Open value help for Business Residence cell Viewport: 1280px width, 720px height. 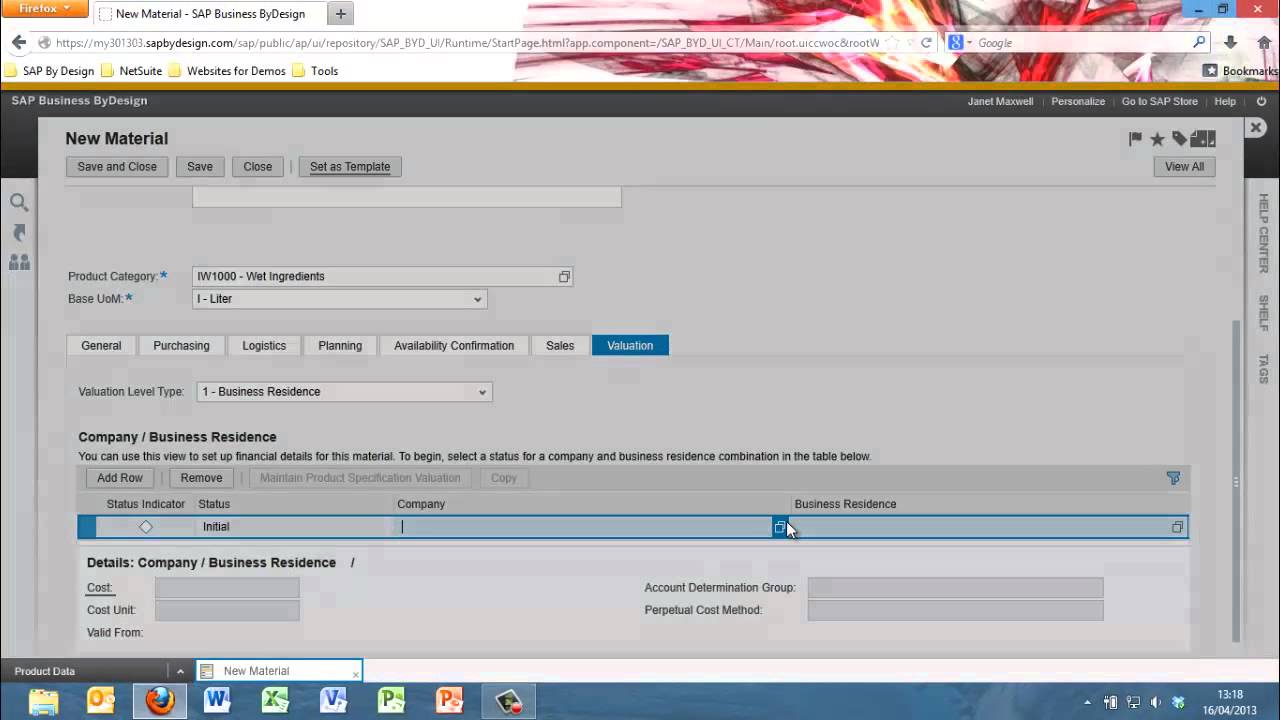(1177, 527)
